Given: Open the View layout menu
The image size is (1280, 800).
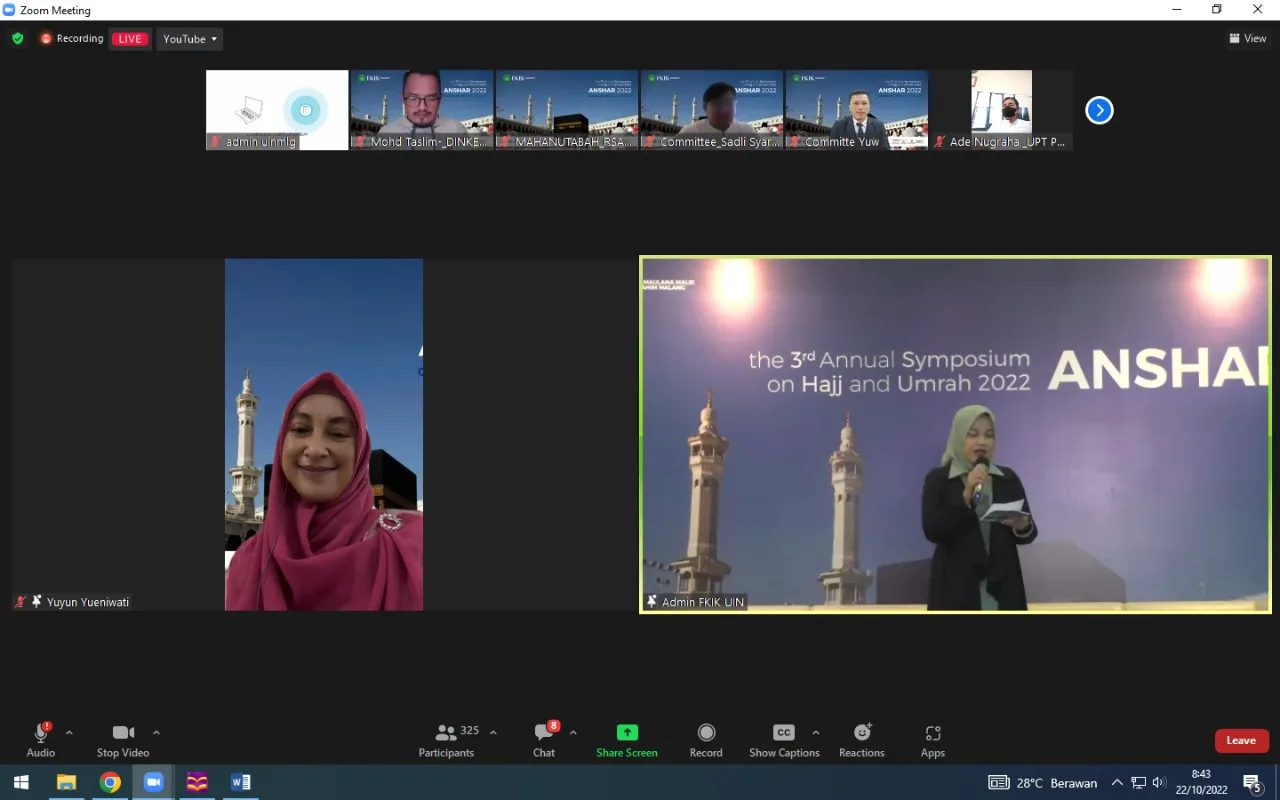Looking at the screenshot, I should click(x=1248, y=39).
